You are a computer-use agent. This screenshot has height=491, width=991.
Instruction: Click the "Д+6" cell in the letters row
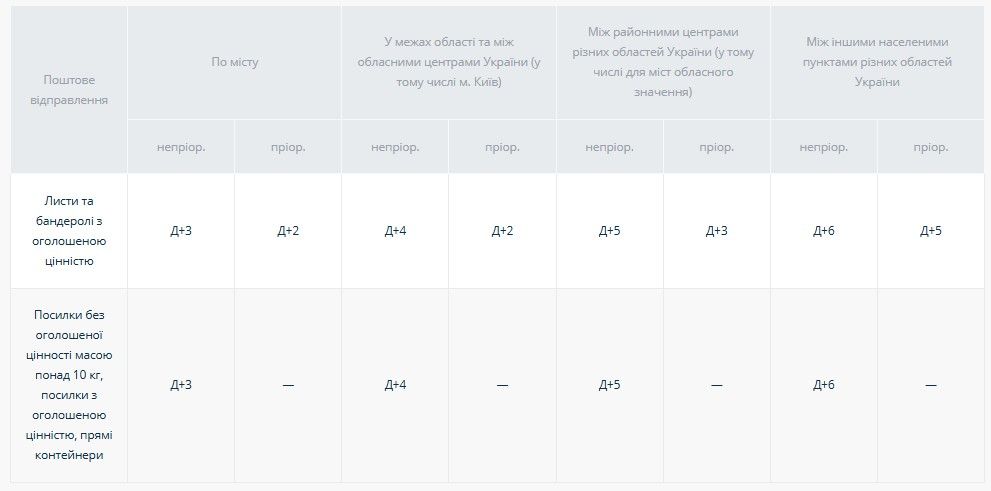pyautogui.click(x=823, y=231)
